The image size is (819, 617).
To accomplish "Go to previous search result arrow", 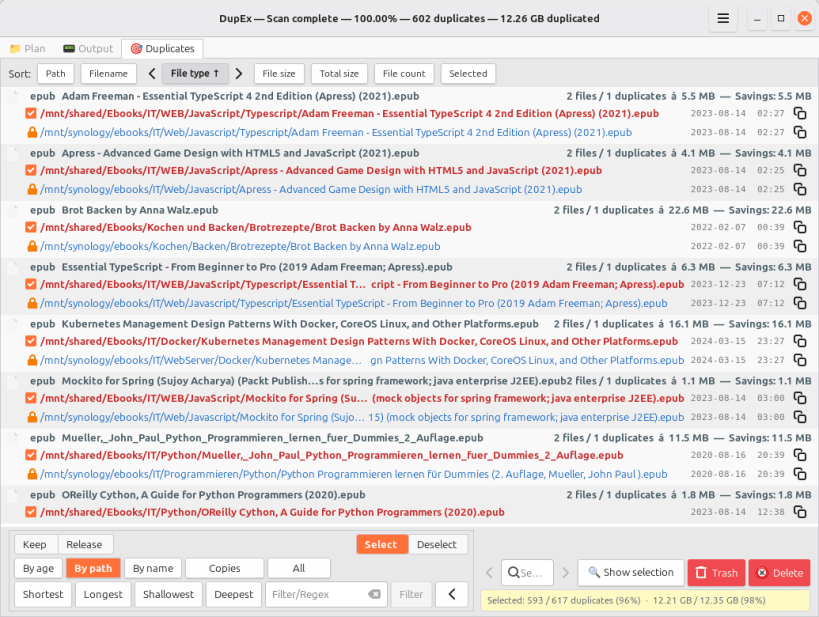I will click(489, 573).
